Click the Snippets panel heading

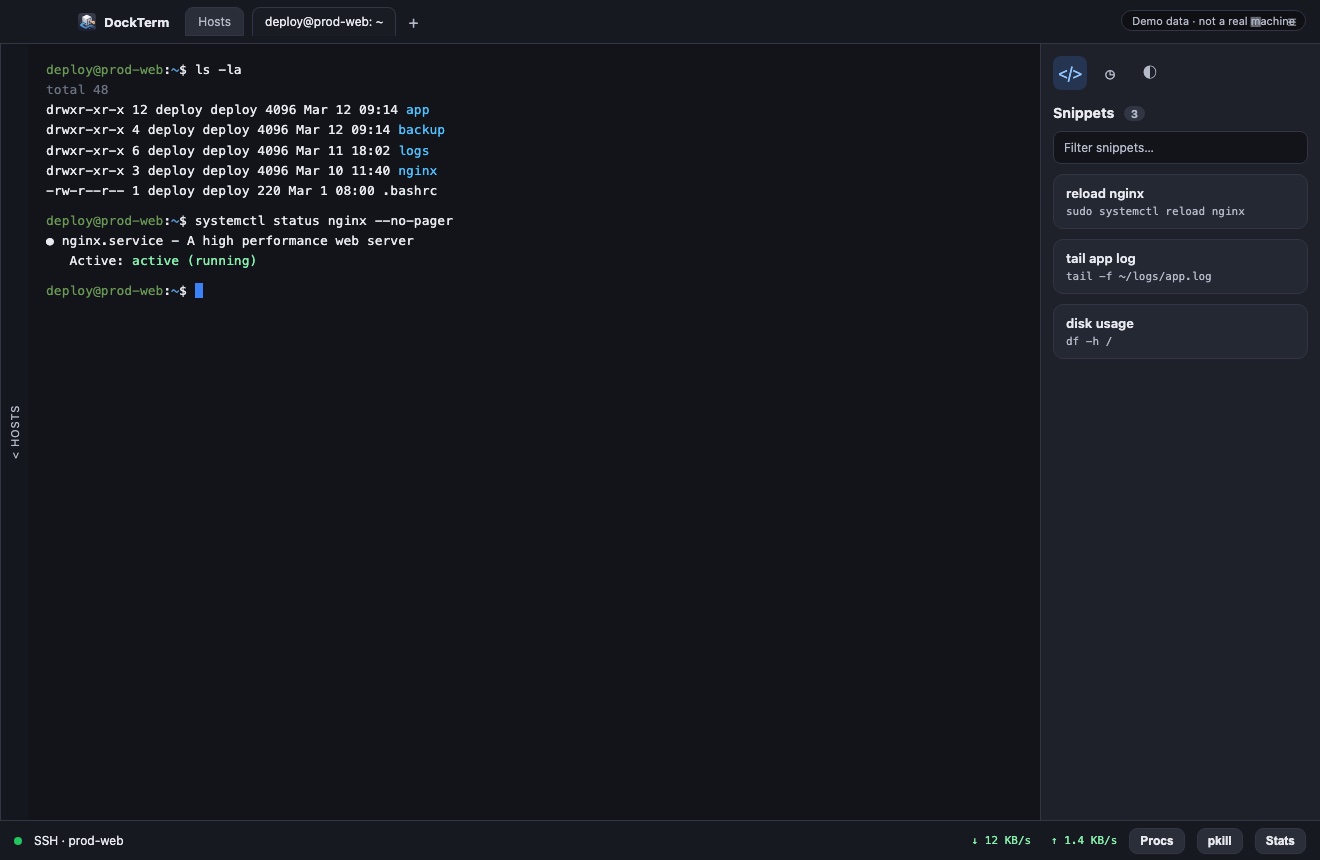click(1083, 113)
